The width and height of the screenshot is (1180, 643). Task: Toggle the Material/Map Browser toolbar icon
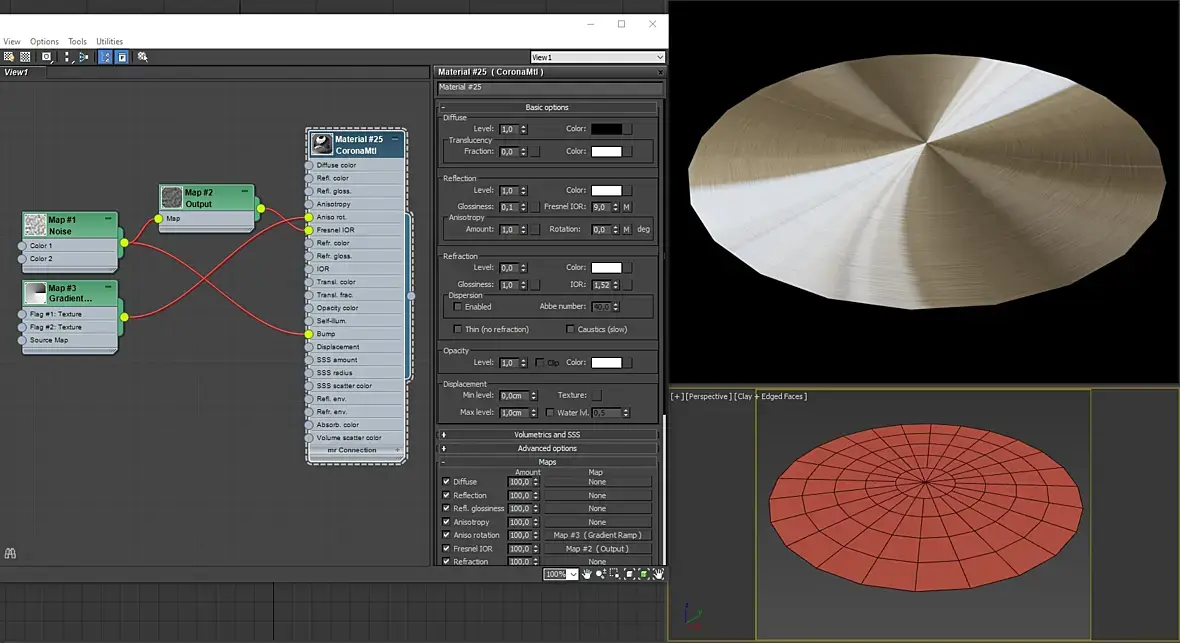coord(104,57)
